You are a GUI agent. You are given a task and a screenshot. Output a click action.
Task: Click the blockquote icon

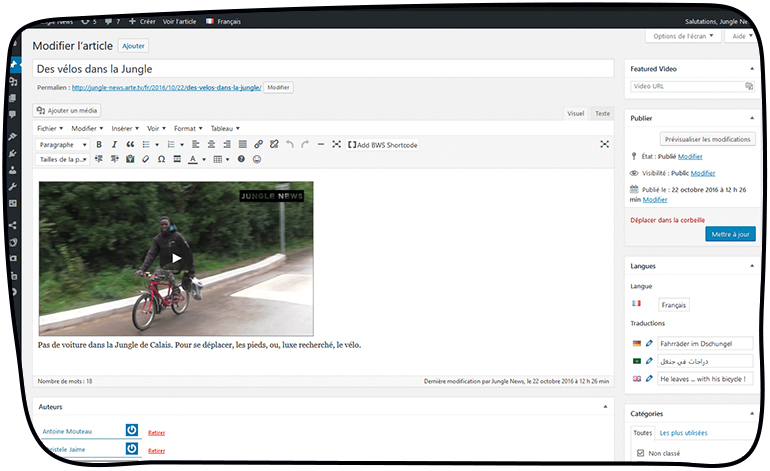(x=130, y=145)
